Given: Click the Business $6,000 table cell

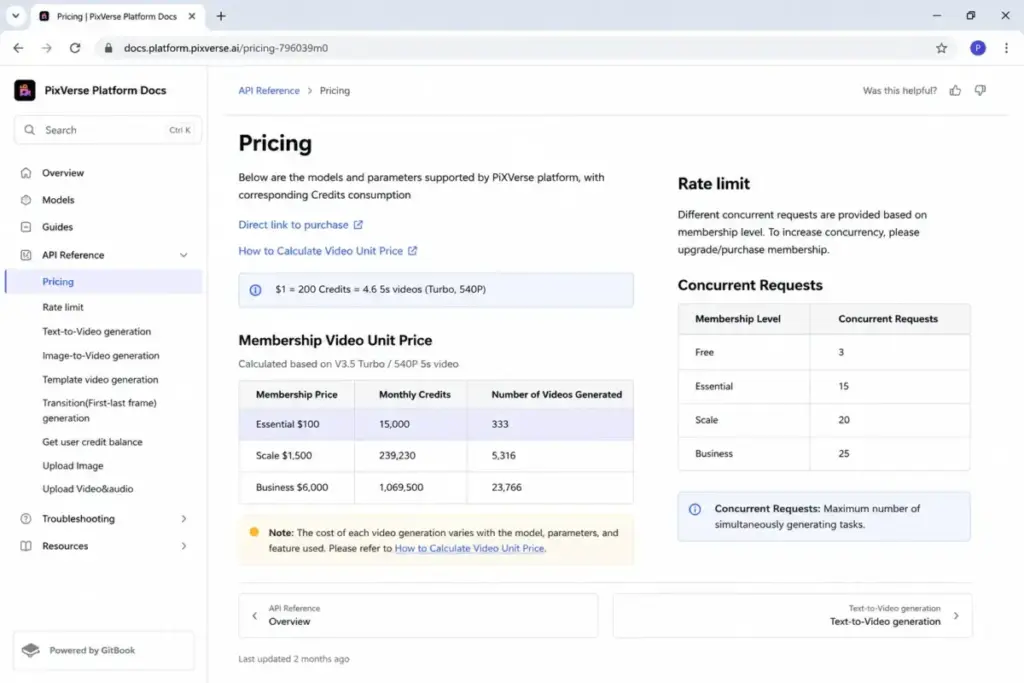Looking at the screenshot, I should (x=296, y=488).
